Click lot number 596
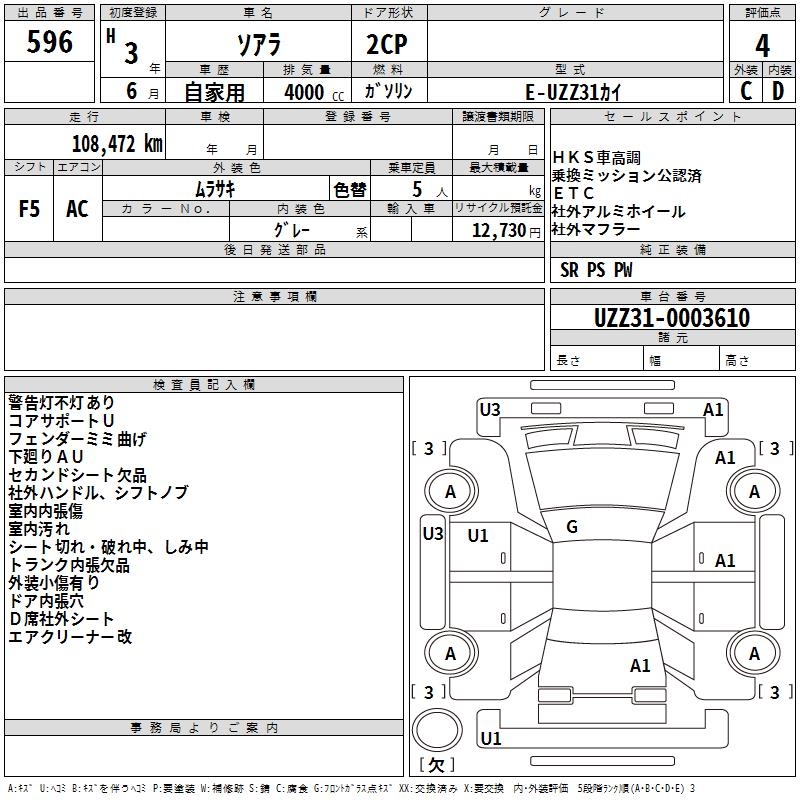Screen dimensions: 800x800 pos(49,41)
